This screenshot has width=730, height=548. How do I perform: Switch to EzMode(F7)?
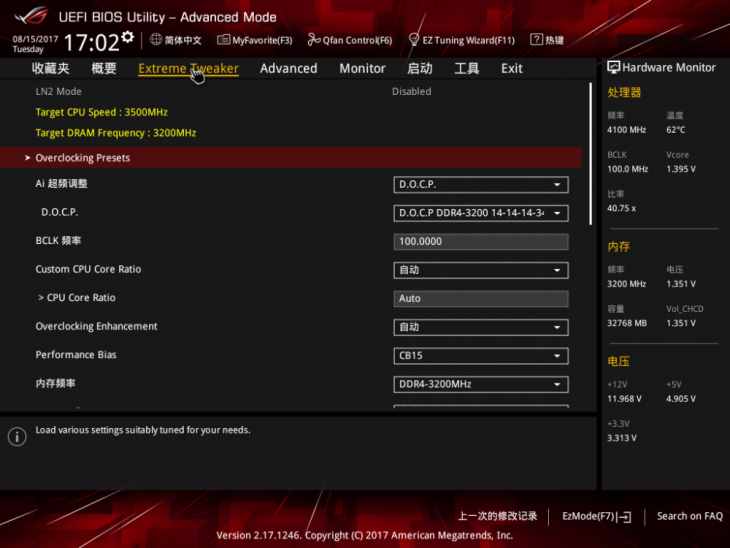click(597, 516)
